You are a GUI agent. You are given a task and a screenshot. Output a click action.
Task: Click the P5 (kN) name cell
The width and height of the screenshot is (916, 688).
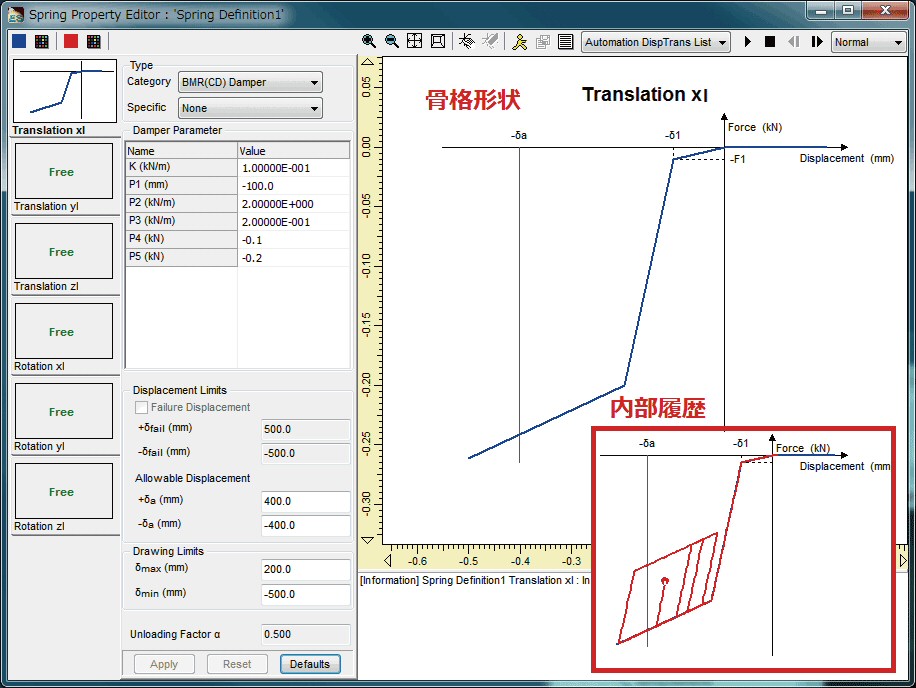click(182, 257)
